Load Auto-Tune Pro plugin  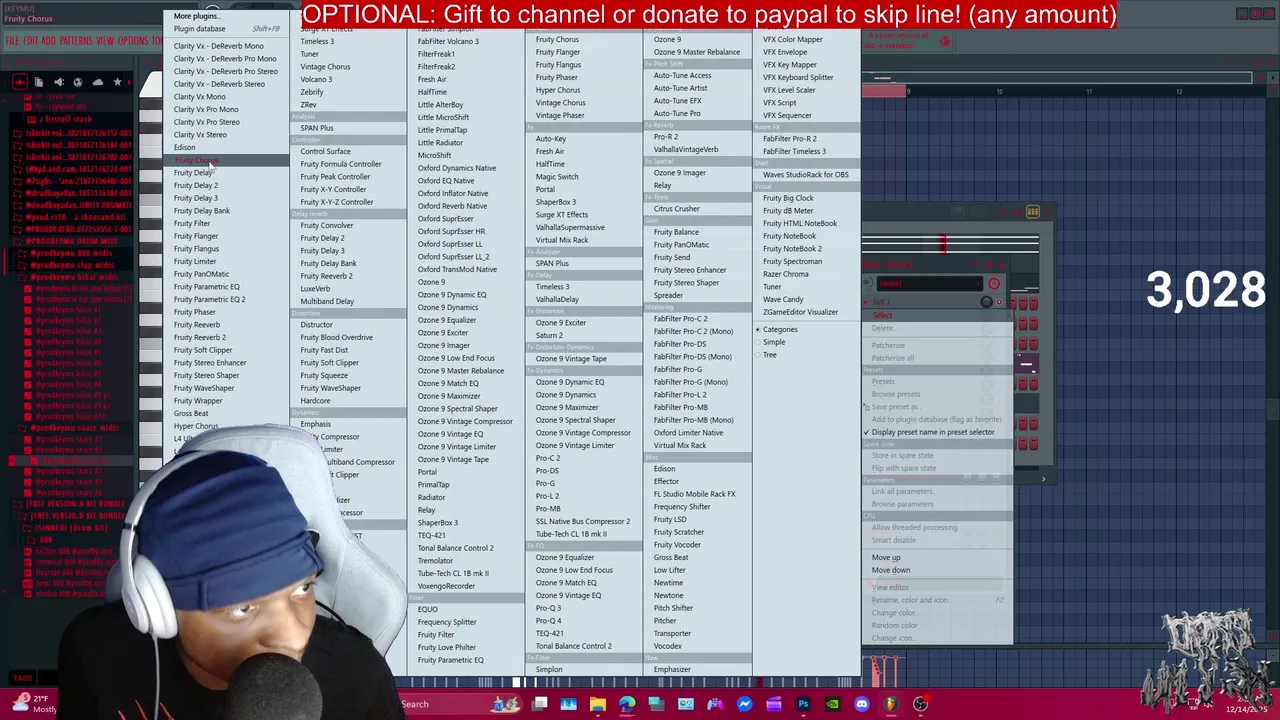point(677,114)
